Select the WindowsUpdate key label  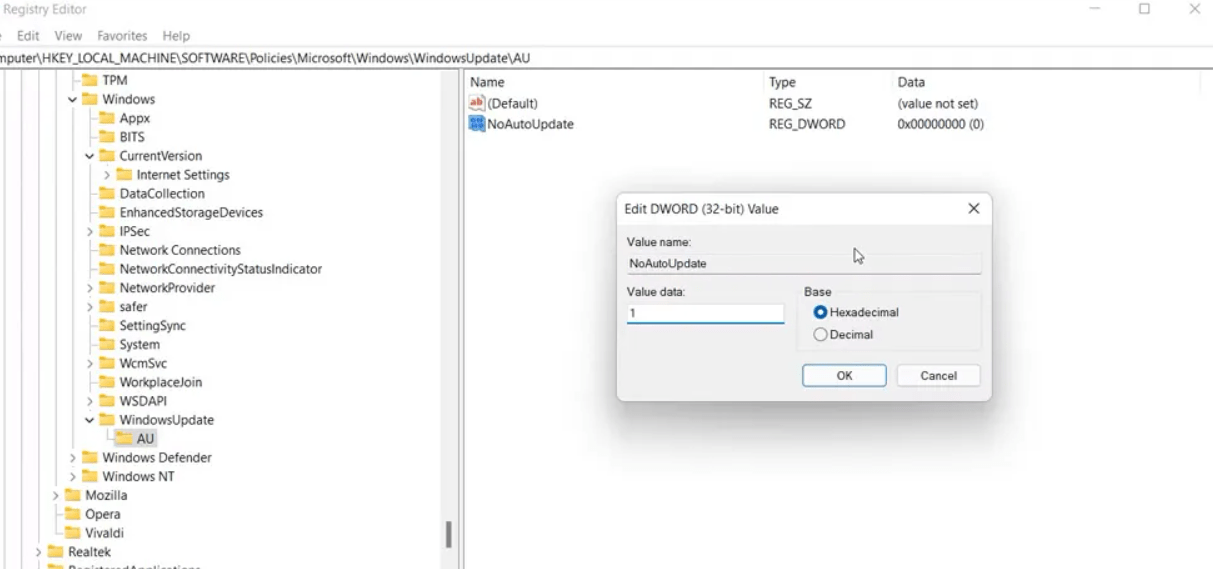click(167, 420)
